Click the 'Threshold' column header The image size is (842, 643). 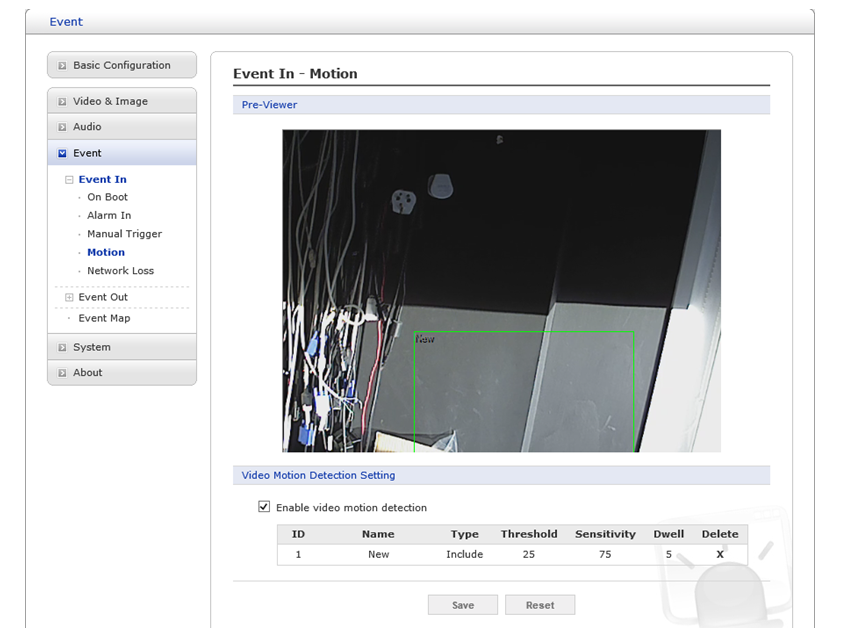click(529, 534)
